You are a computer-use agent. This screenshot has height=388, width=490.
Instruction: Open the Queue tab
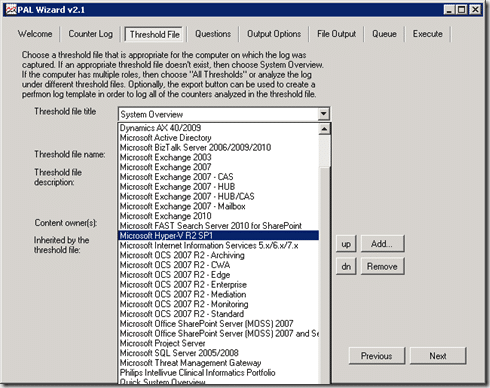point(384,34)
